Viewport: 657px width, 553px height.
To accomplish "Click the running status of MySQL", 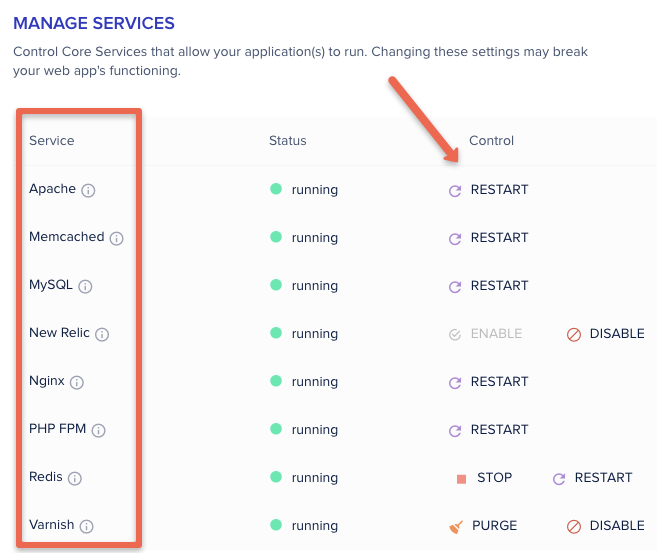I will click(304, 286).
